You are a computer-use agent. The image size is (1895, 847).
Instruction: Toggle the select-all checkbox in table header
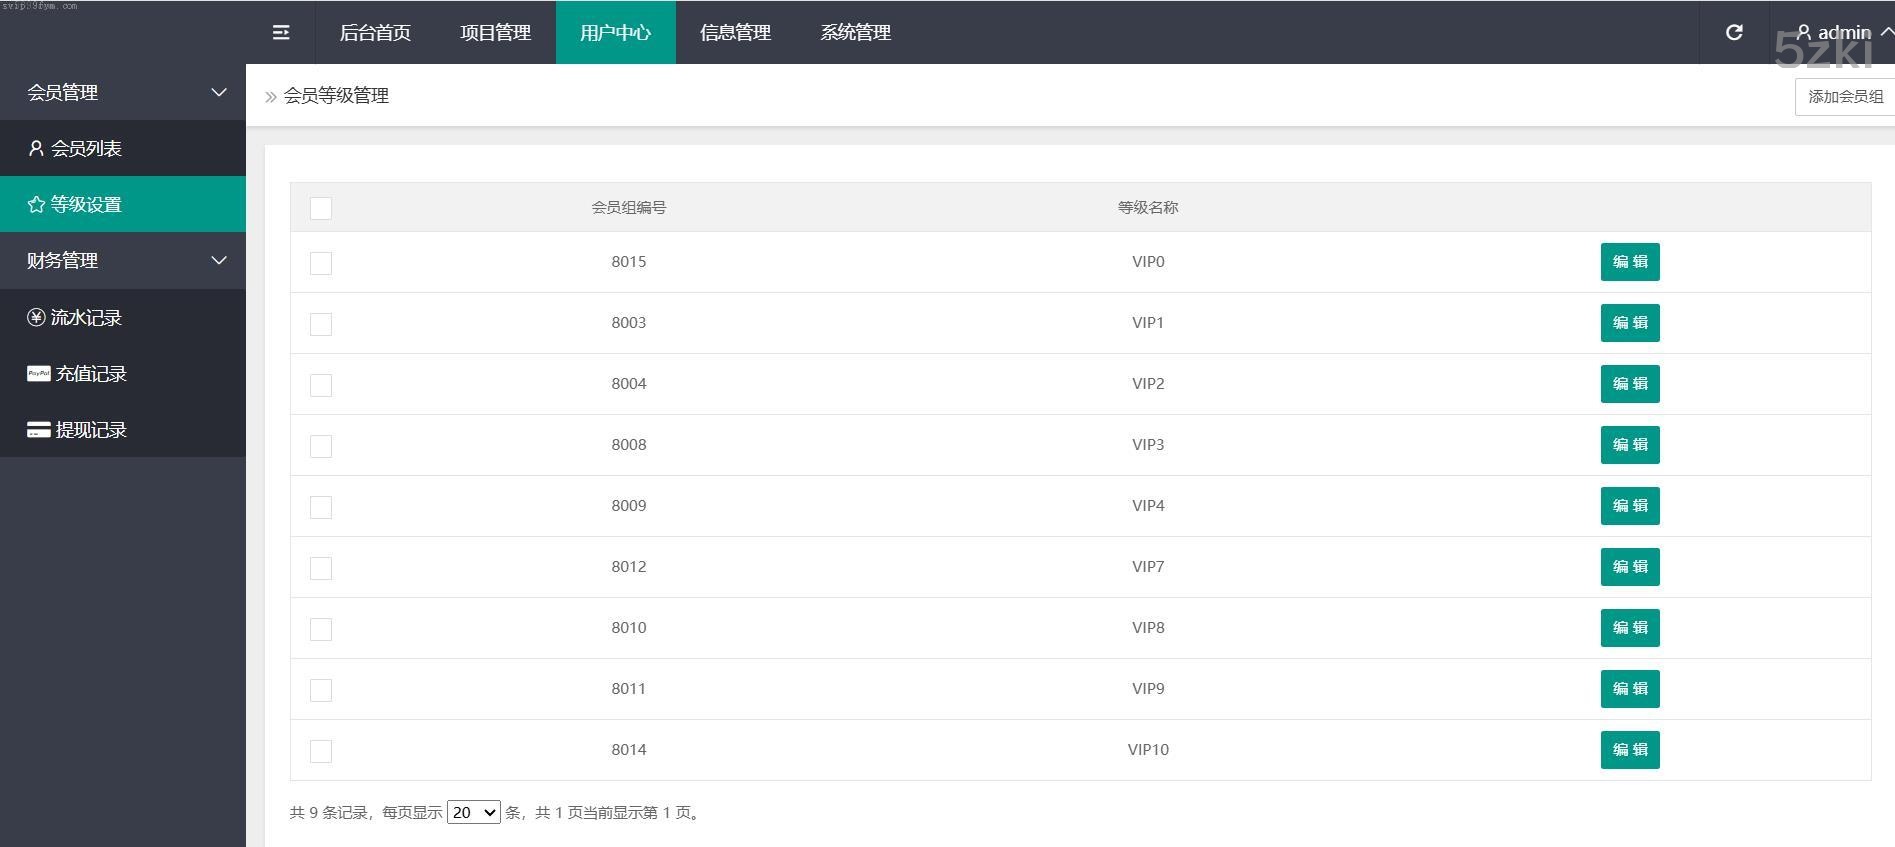[321, 208]
